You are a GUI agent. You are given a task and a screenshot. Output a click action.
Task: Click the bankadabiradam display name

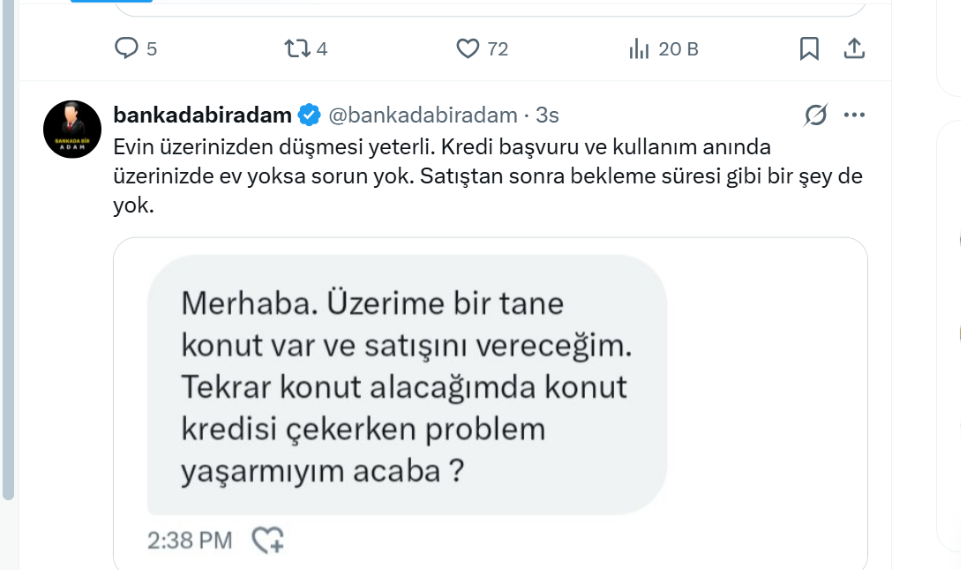[203, 115]
